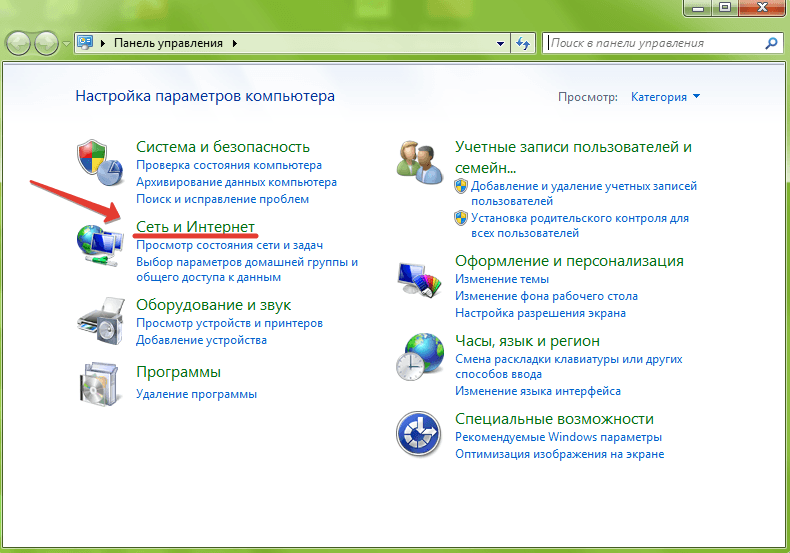This screenshot has height=553, width=790.
Task: Open the Clock, Language and Region globe icon
Action: 420,357
